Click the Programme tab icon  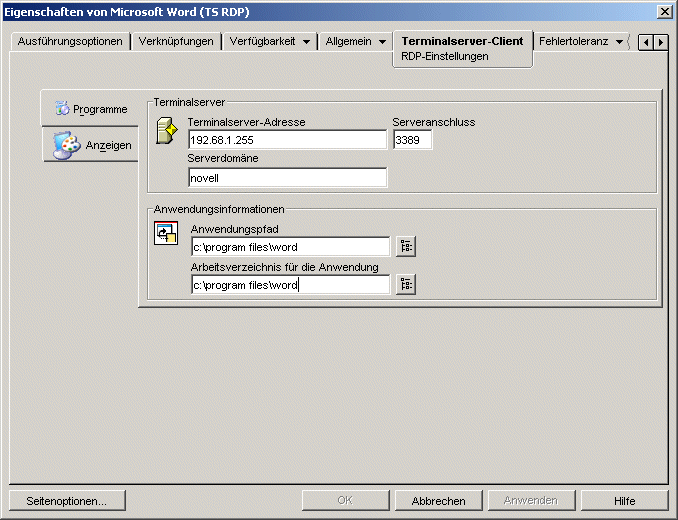point(62,108)
